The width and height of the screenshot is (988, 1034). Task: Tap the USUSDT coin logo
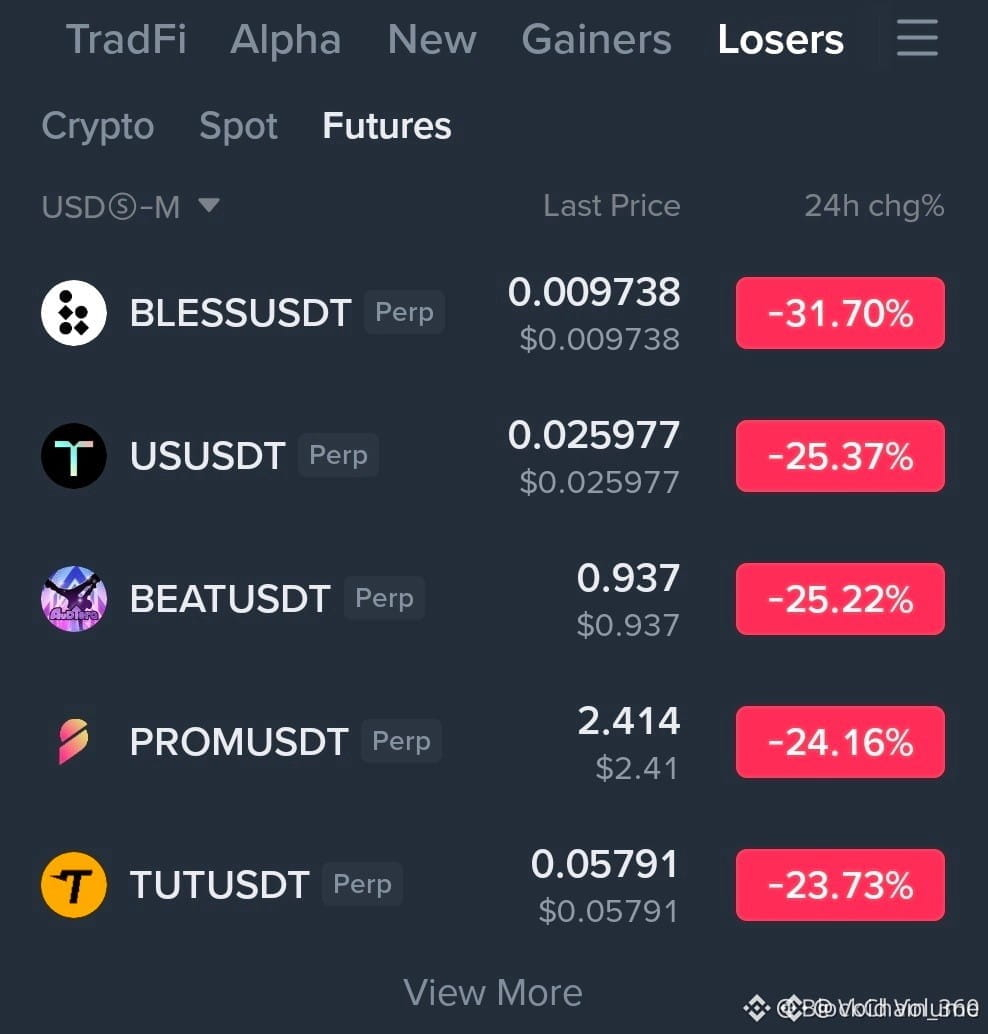(x=74, y=456)
